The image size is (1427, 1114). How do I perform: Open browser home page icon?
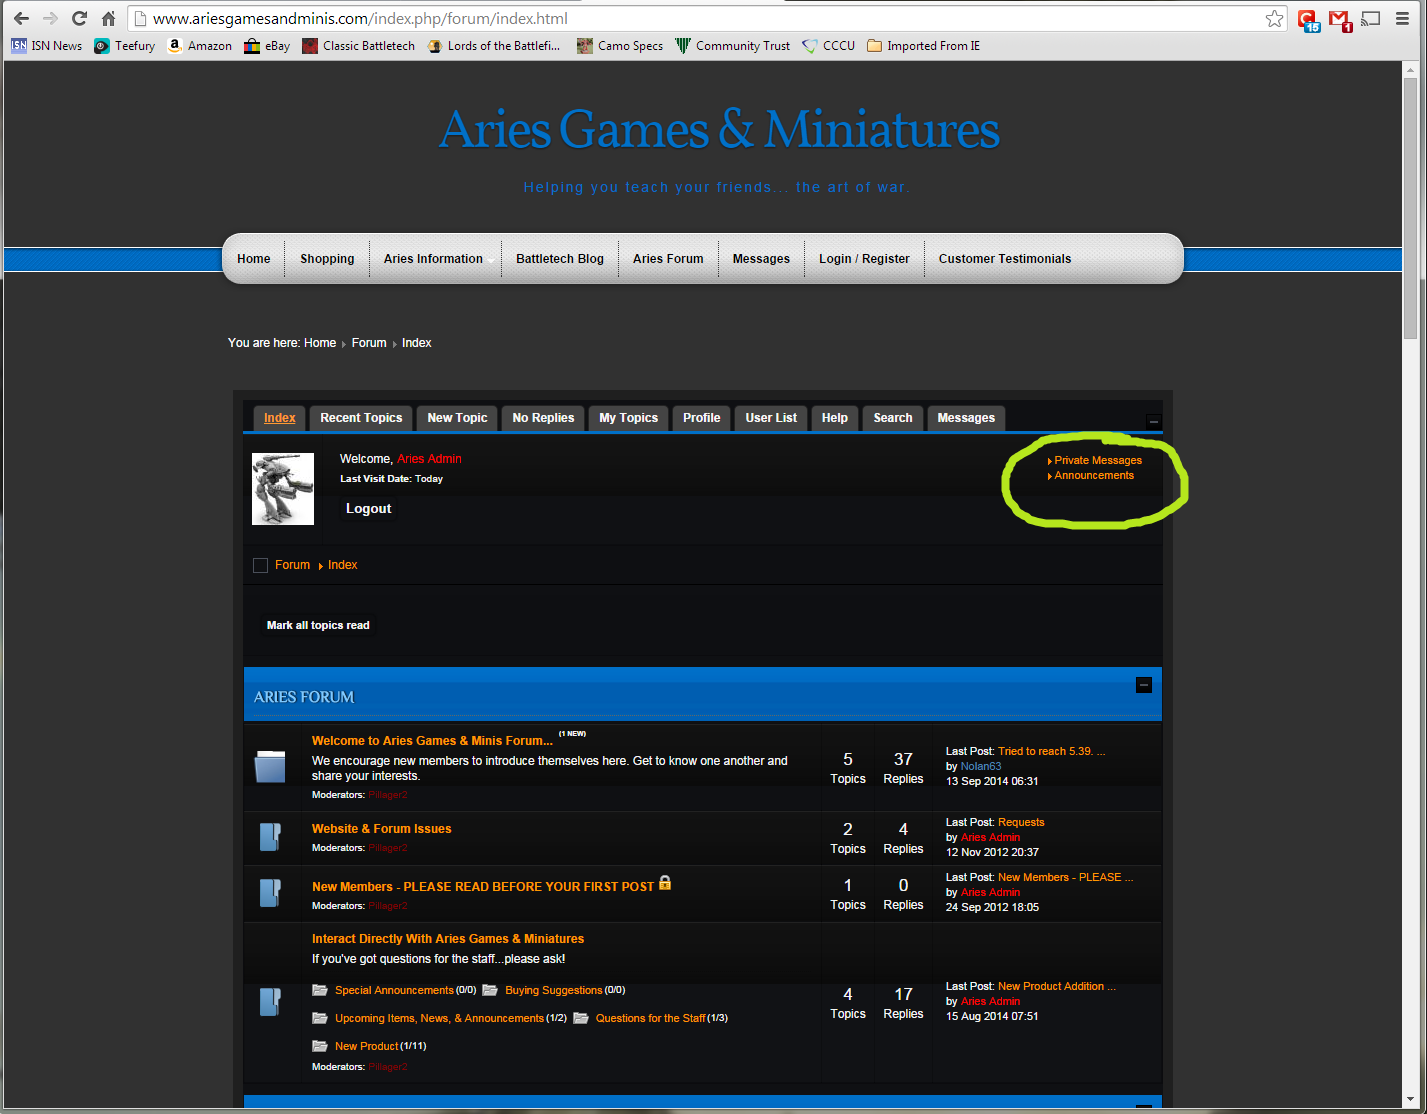point(109,19)
